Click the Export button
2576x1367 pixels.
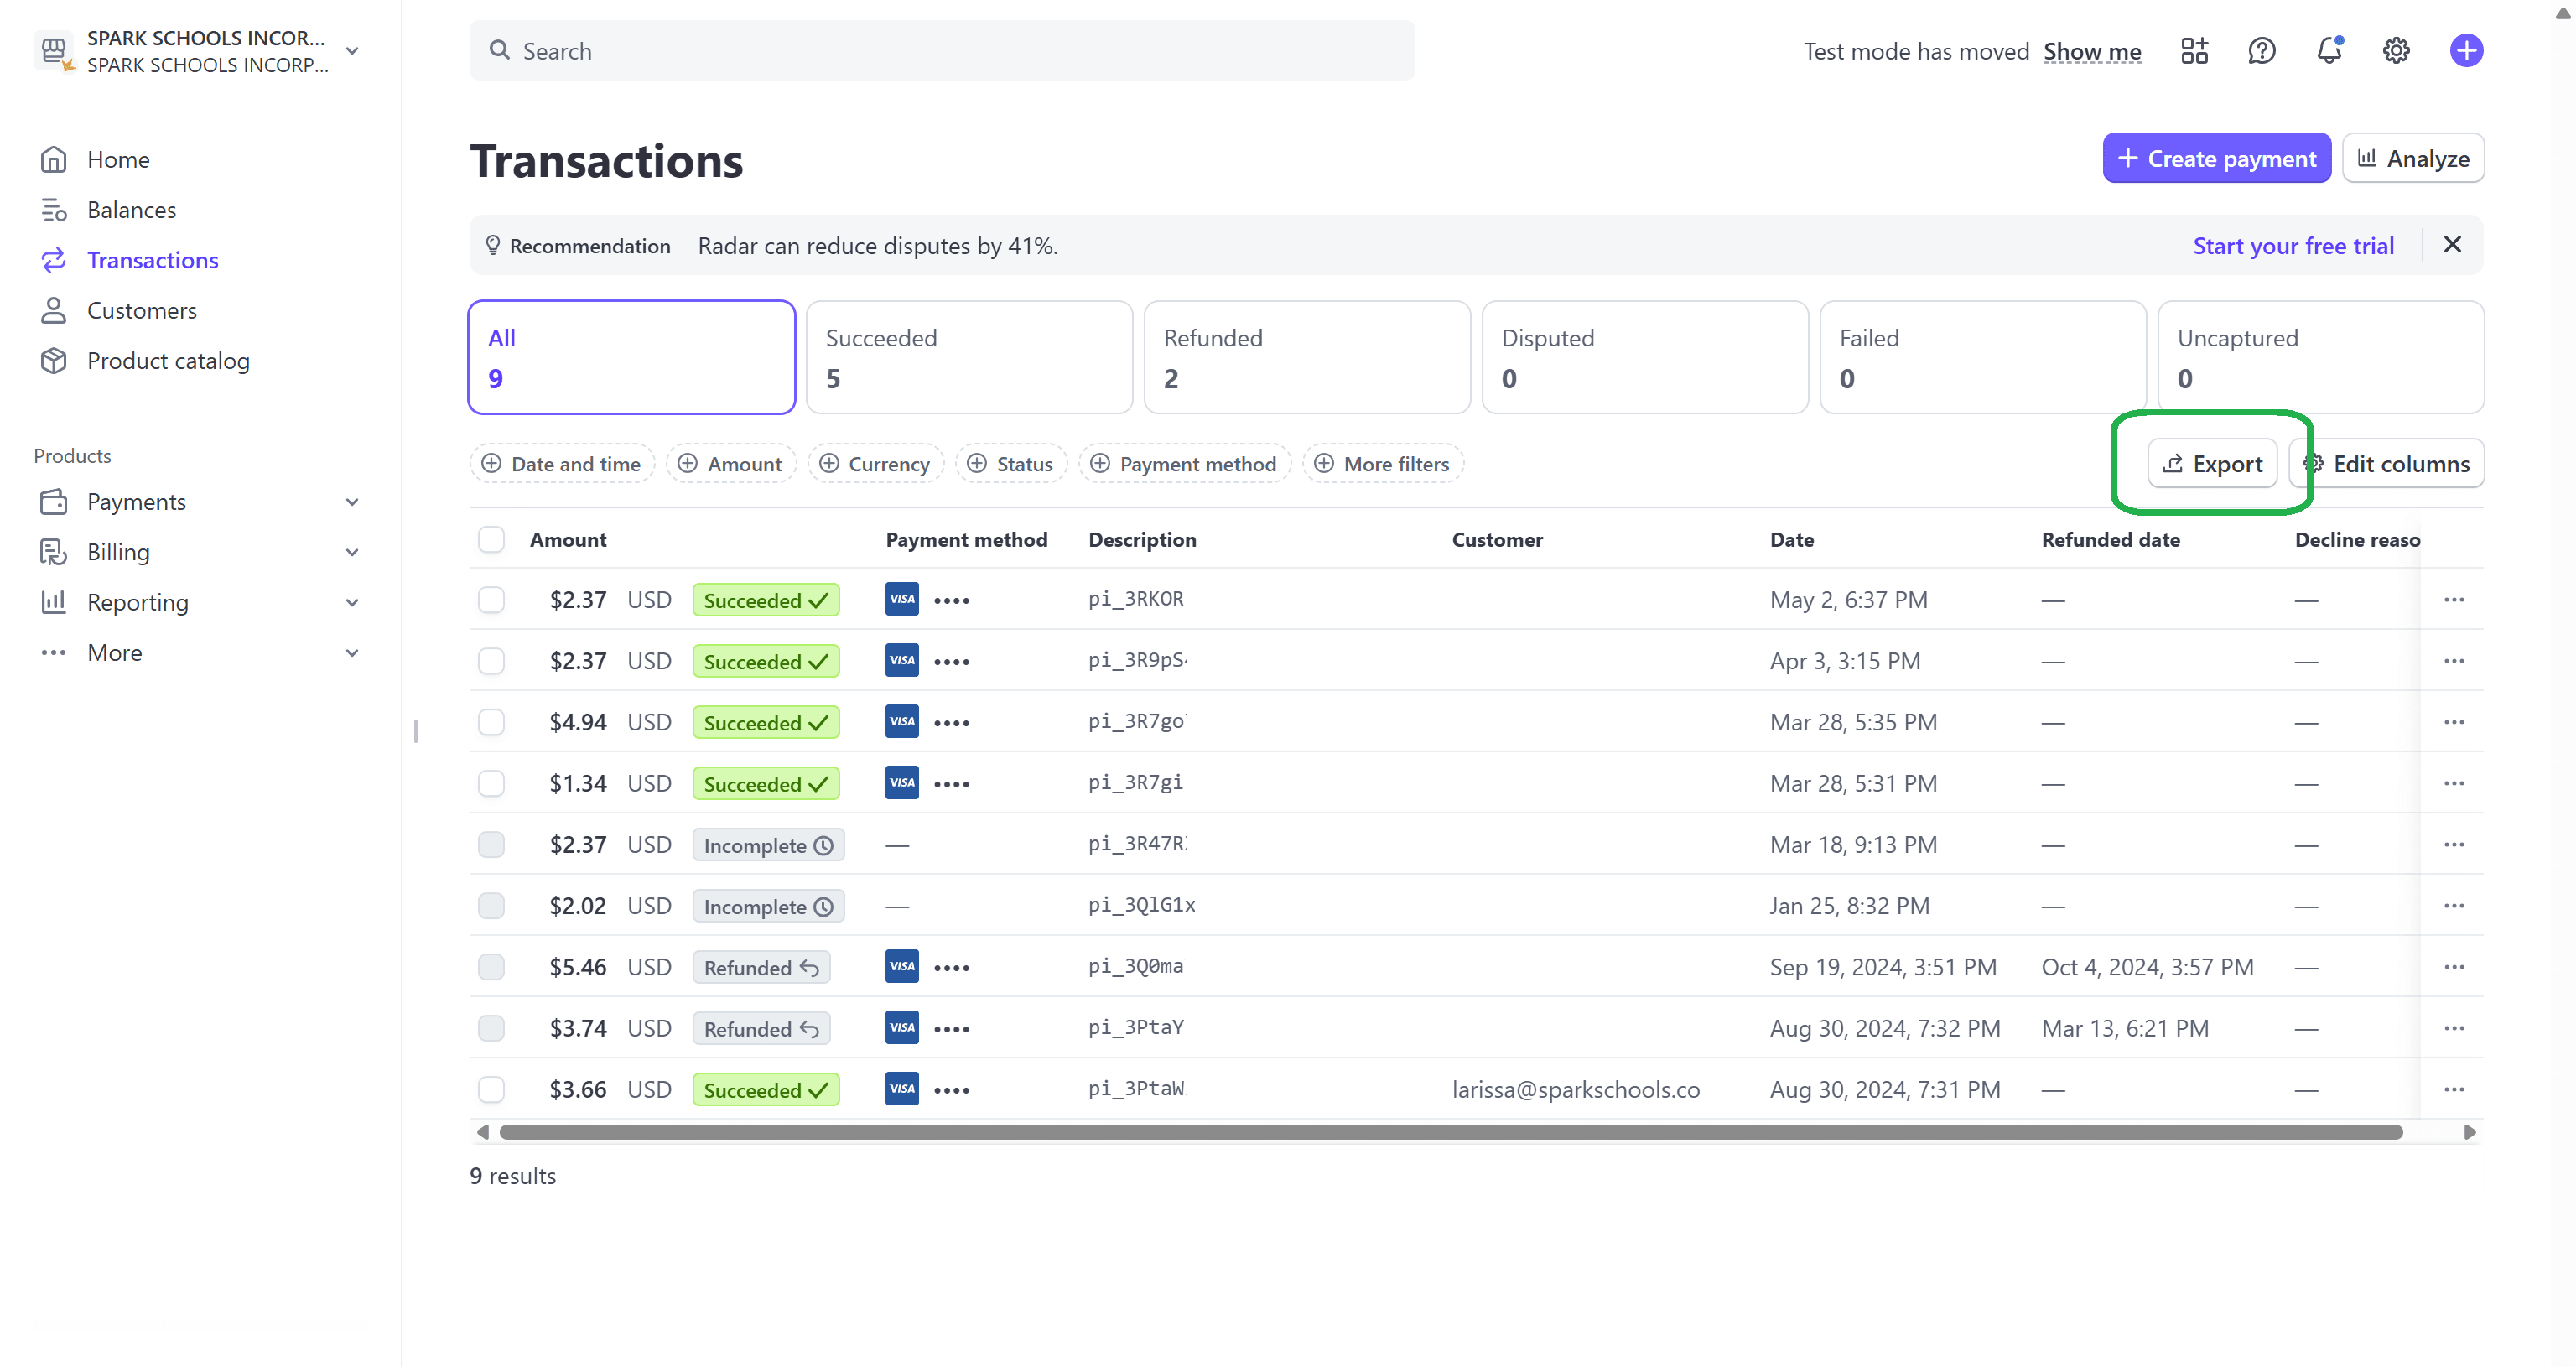pyautogui.click(x=2212, y=463)
